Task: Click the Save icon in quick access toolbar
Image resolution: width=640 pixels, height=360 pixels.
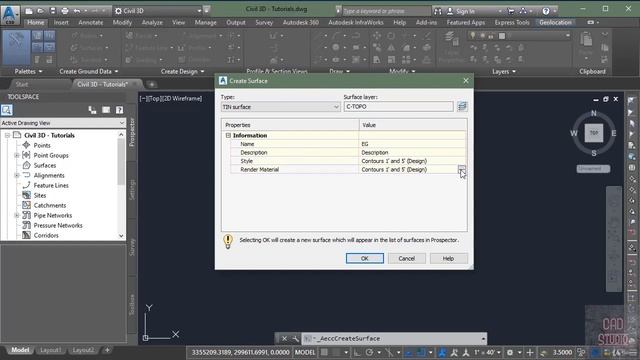Action: point(53,11)
